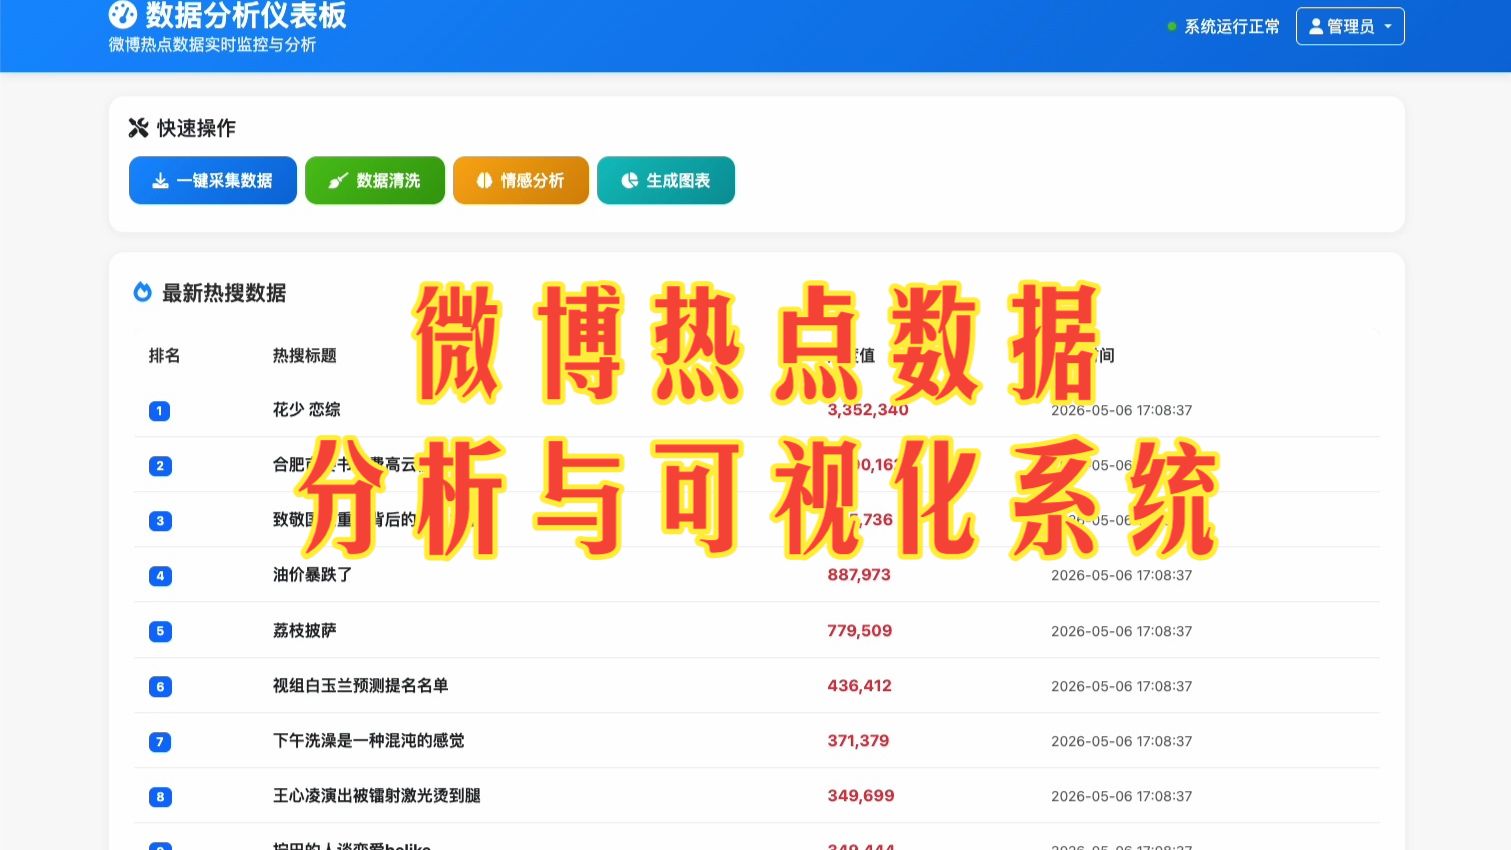This screenshot has height=850, width=1511.
Task: Click the 快速操作 section heading
Action: (x=196, y=128)
